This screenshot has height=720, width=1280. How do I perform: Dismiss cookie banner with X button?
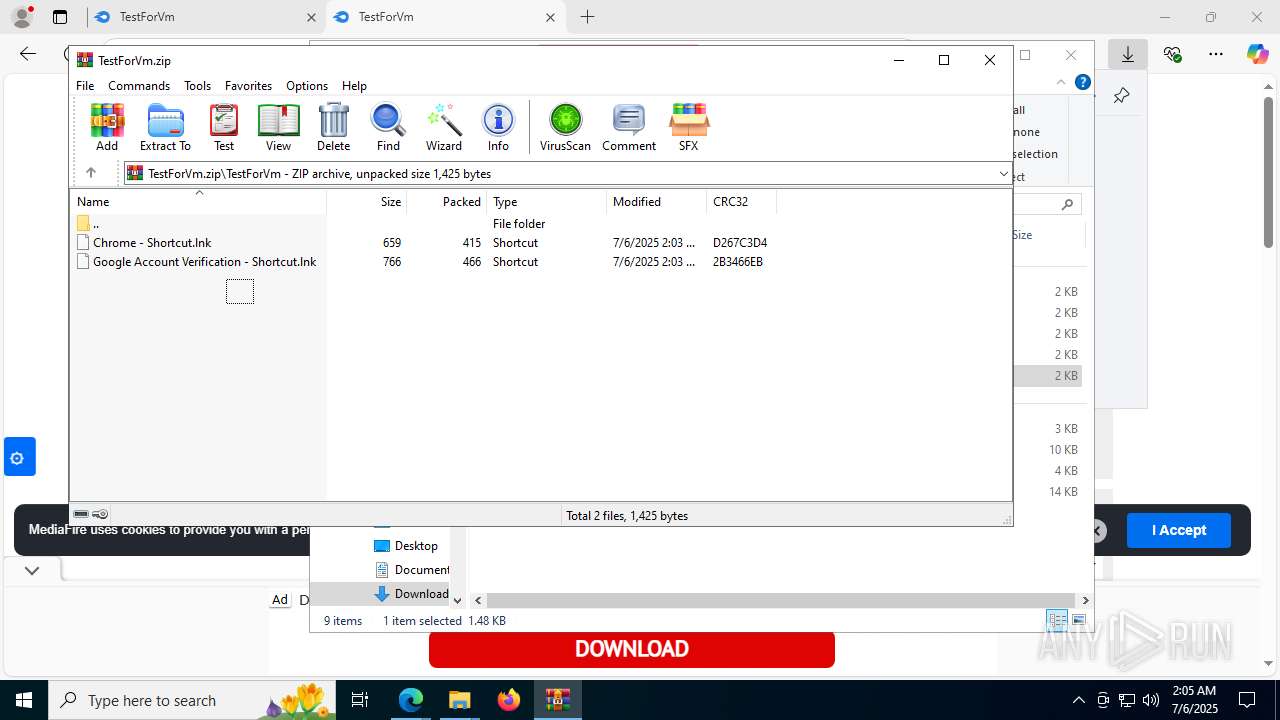pos(1097,530)
